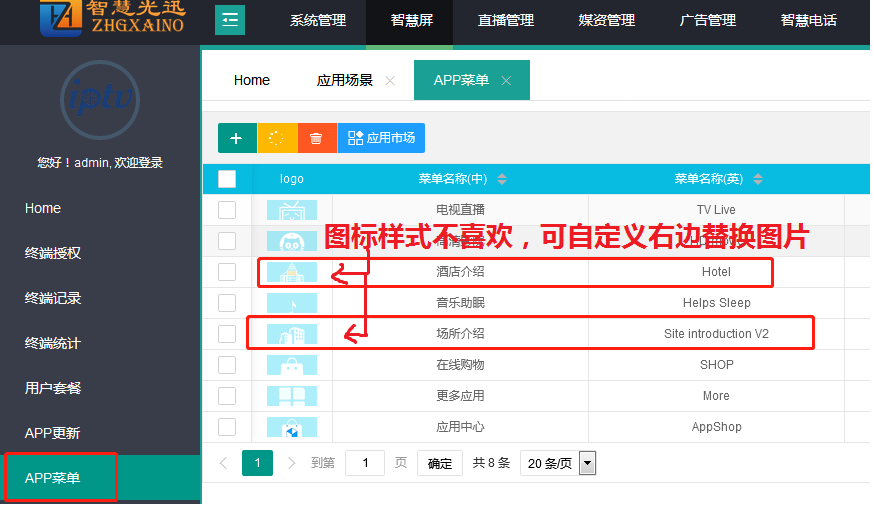Click the 应用市场 button

coord(381,138)
